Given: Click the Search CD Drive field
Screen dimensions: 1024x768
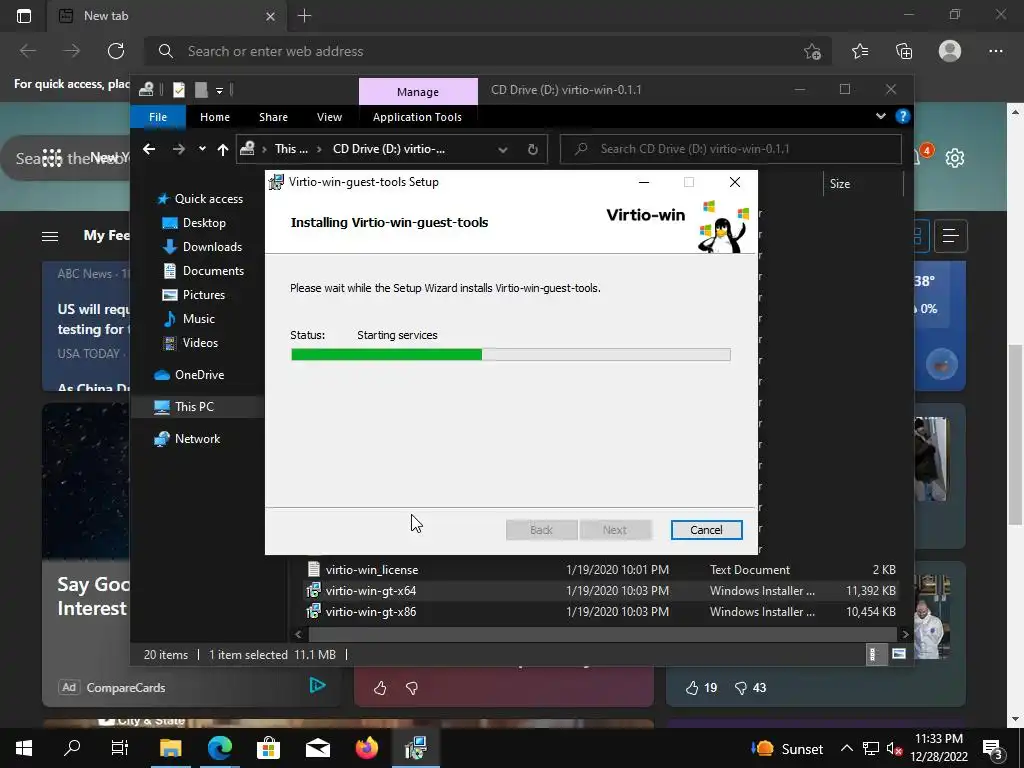Looking at the screenshot, I should [731, 149].
